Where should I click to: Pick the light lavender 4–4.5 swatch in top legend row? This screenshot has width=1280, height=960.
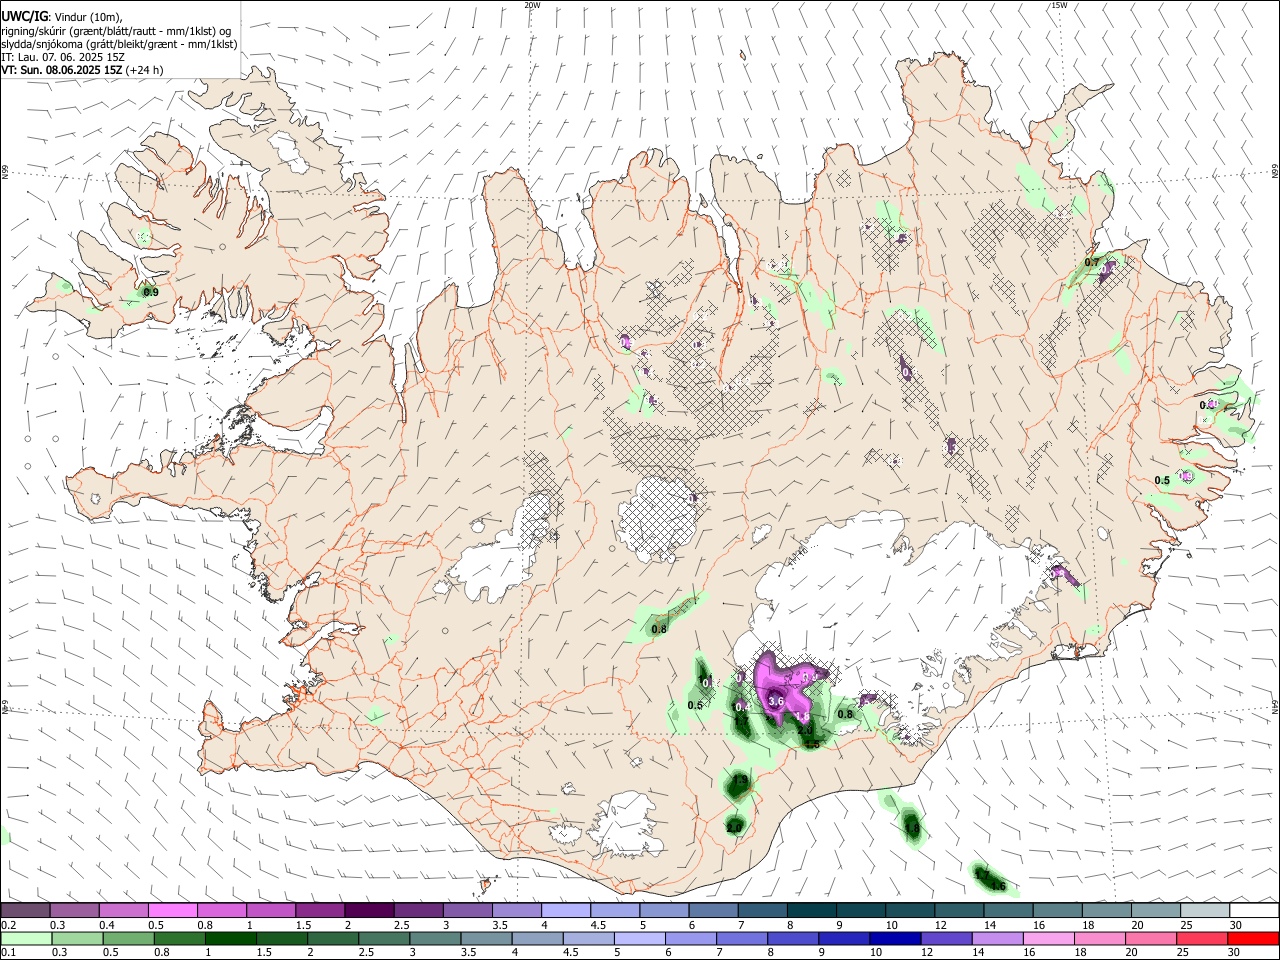pyautogui.click(x=566, y=910)
